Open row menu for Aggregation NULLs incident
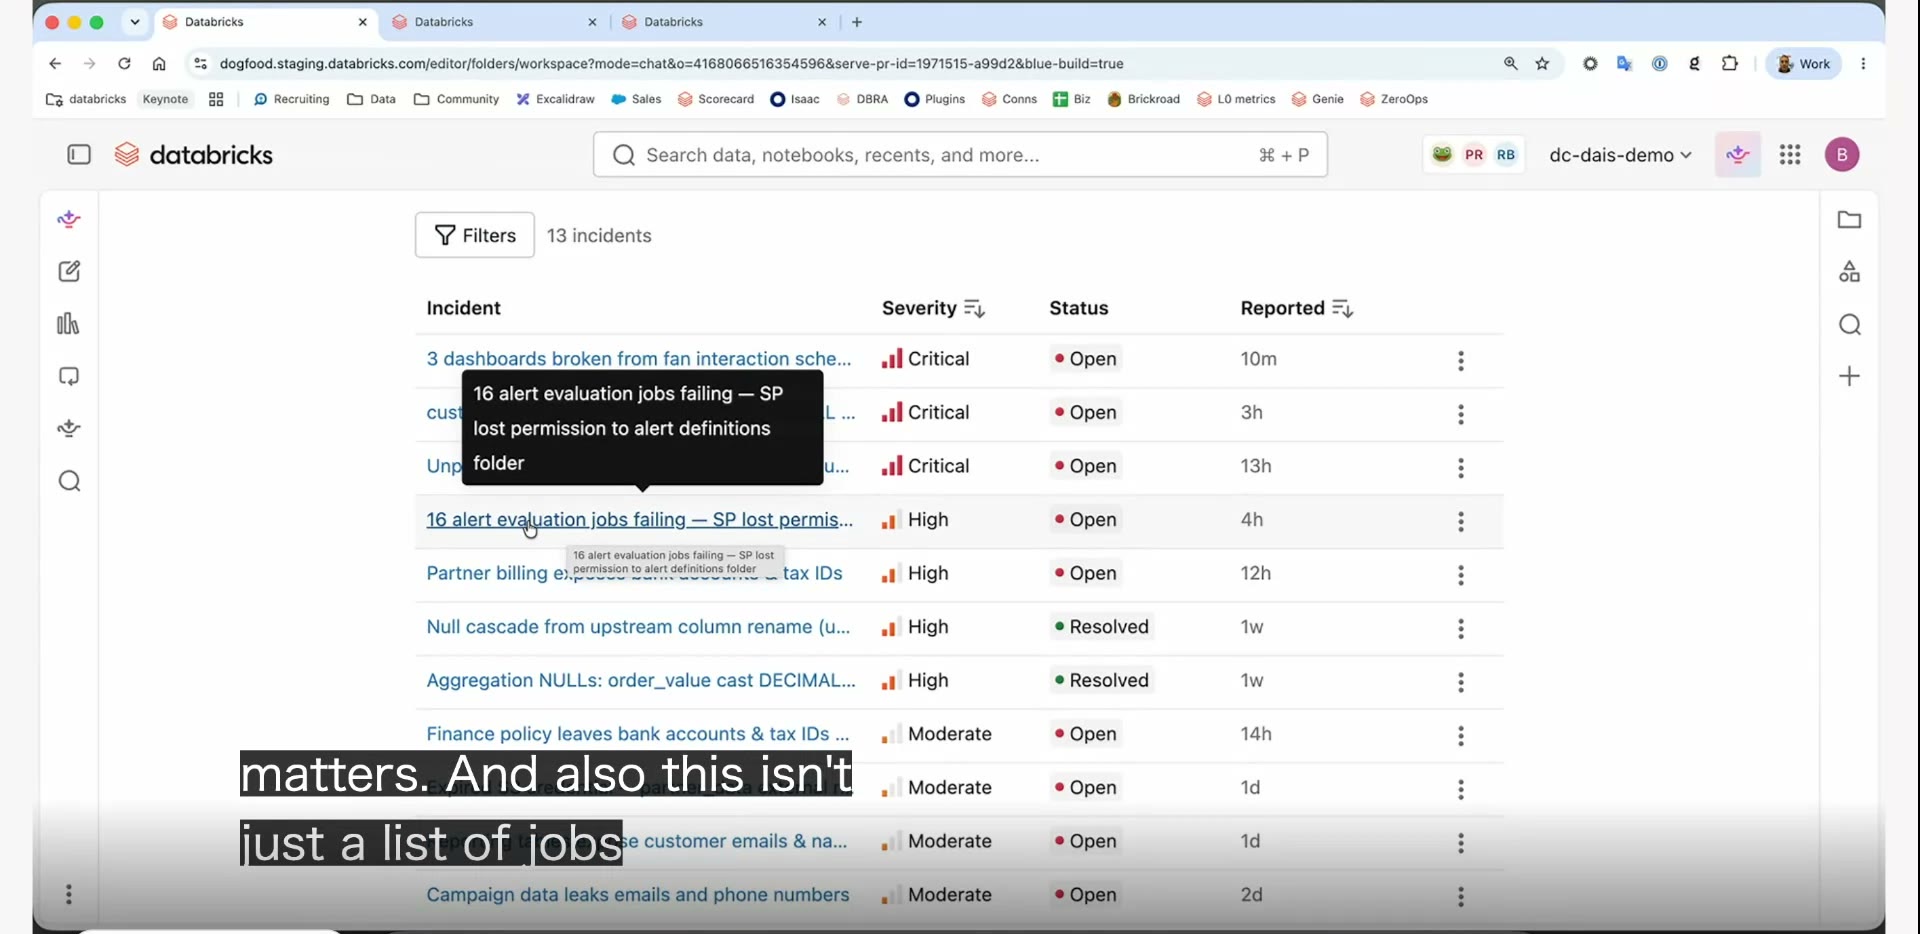The height and width of the screenshot is (934, 1920). [x=1462, y=683]
